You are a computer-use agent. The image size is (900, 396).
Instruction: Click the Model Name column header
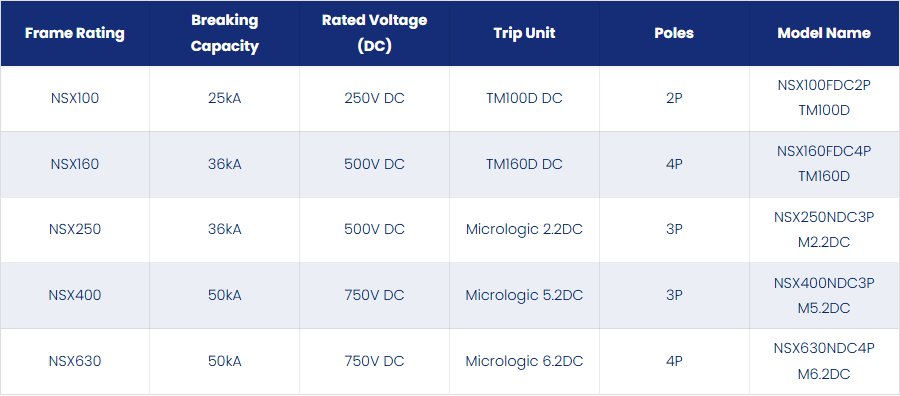[x=824, y=33]
